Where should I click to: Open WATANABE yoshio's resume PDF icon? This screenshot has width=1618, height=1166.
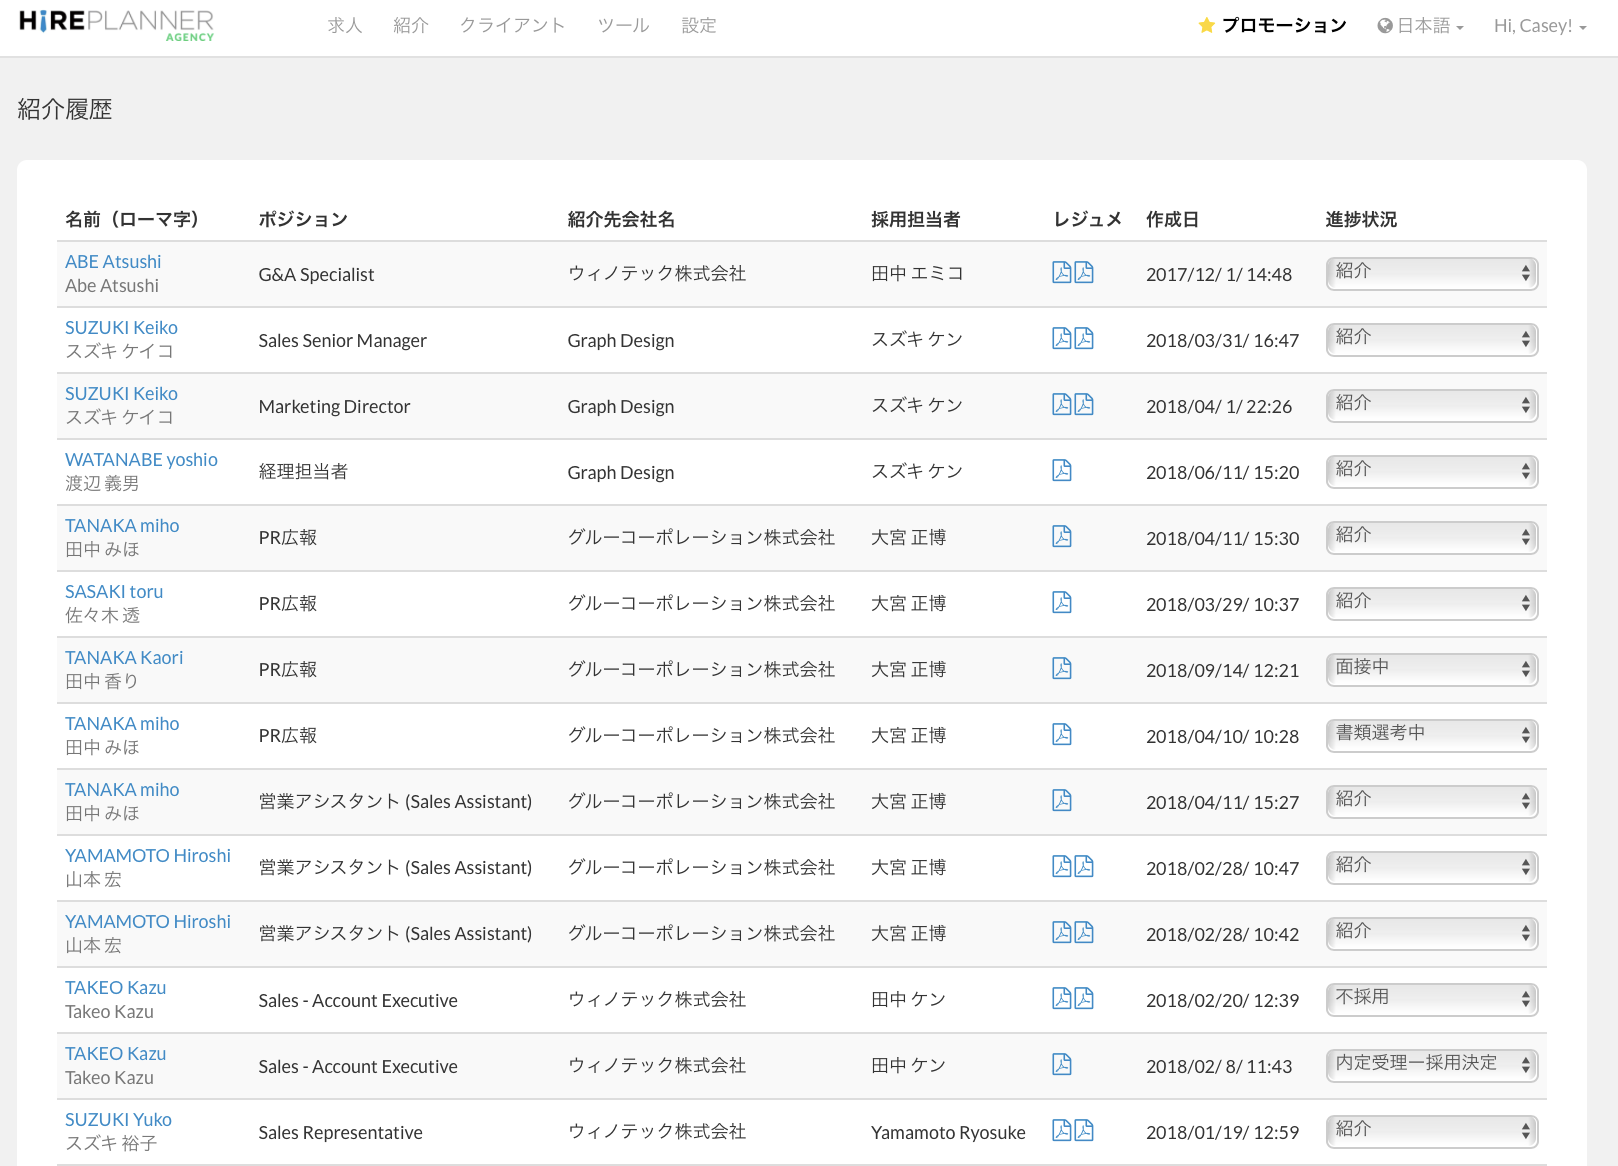[x=1061, y=470]
